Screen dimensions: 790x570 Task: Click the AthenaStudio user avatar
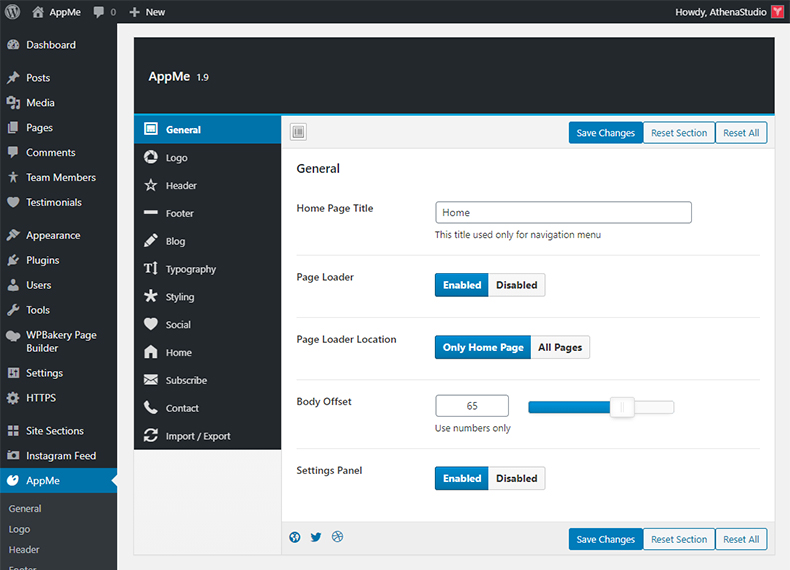[778, 12]
